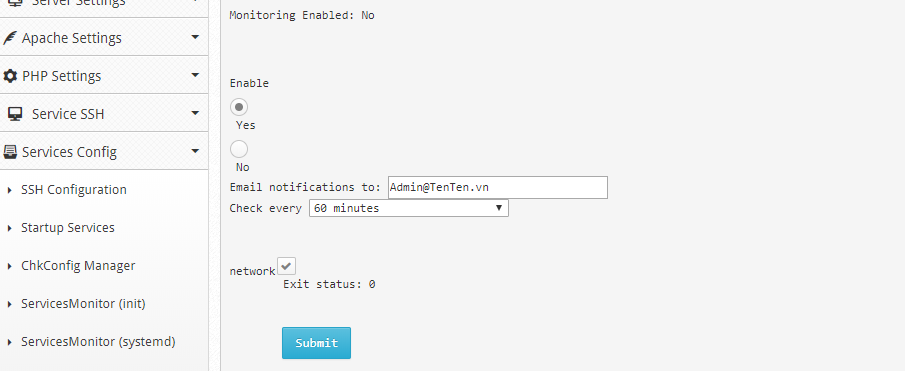Expand Apache Settings with its caret
Screen dimensions: 905x371
point(195,38)
